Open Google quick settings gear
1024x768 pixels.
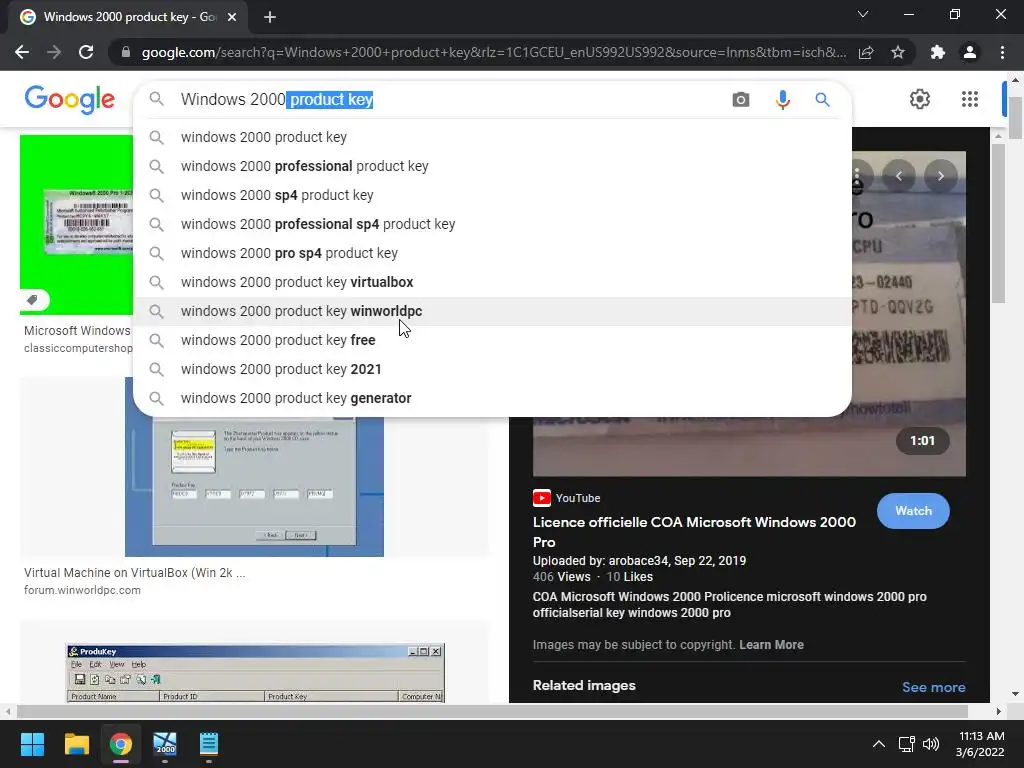(x=920, y=99)
